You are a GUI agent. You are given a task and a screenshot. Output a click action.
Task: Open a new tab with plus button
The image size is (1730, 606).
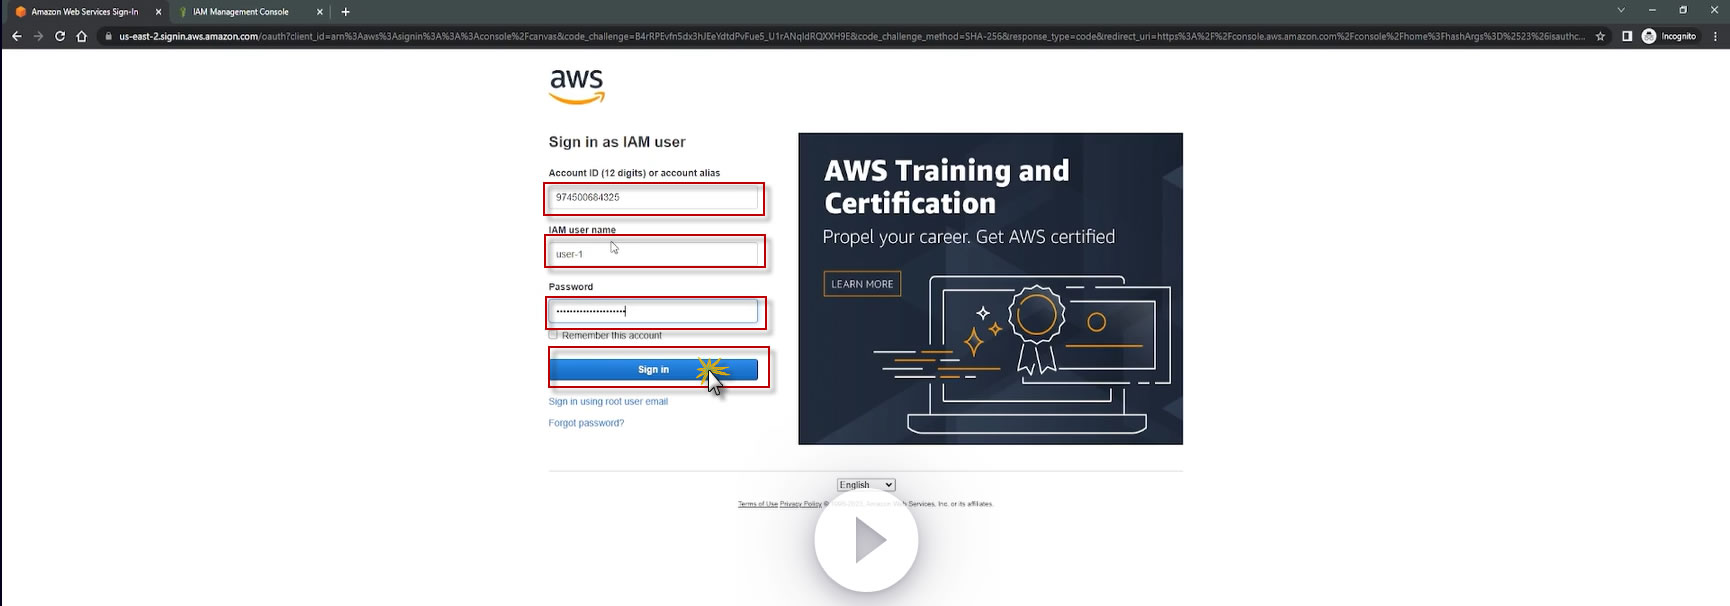(x=346, y=12)
